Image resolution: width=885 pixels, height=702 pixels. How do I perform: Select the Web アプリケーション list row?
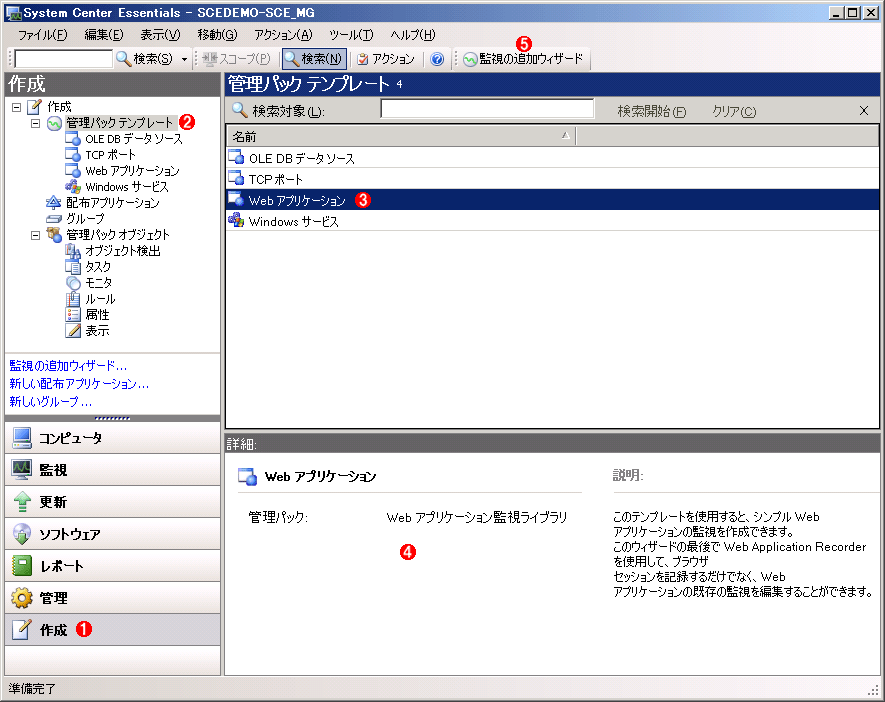point(553,200)
